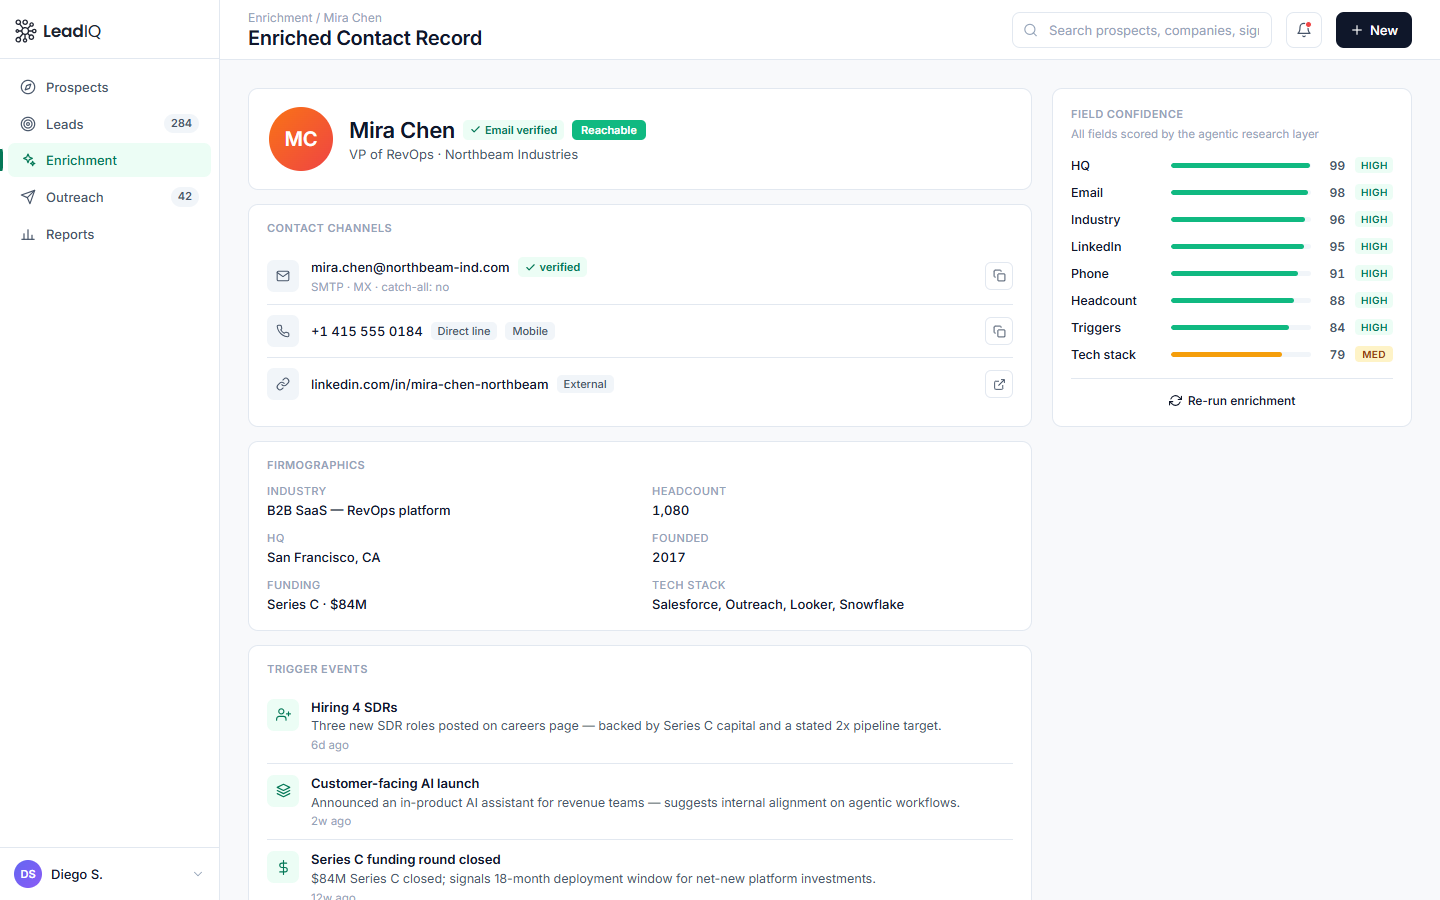Image resolution: width=1440 pixels, height=900 pixels.
Task: Click the MC avatar of Mira Chen
Action: pos(301,139)
